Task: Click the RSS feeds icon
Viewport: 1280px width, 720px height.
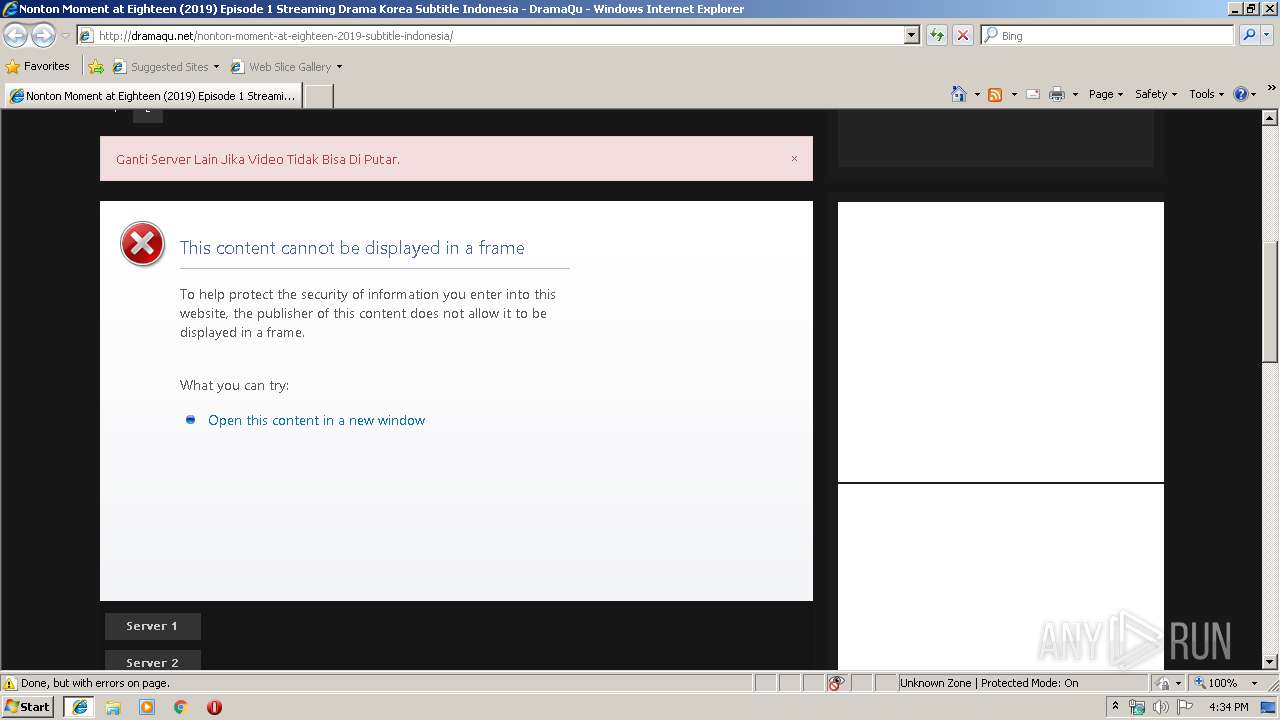Action: [995, 94]
